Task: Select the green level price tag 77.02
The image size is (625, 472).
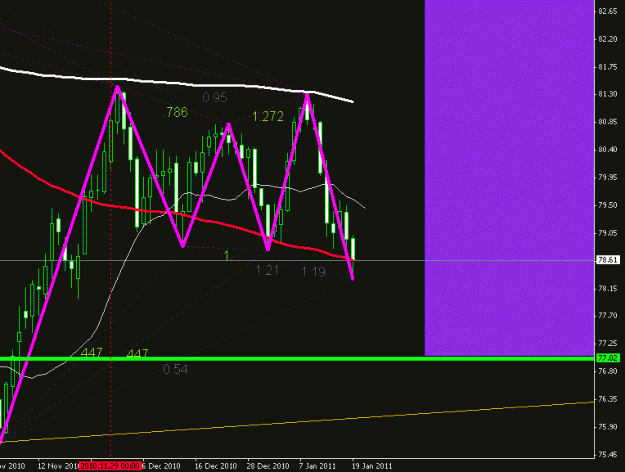Action: (x=607, y=358)
